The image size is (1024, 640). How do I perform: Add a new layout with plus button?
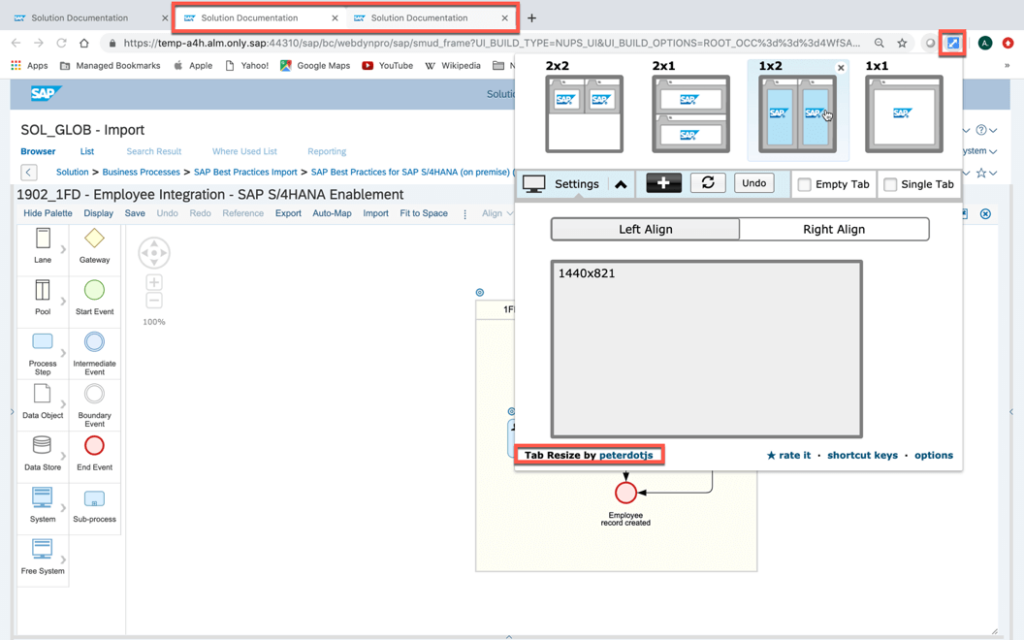coord(664,183)
